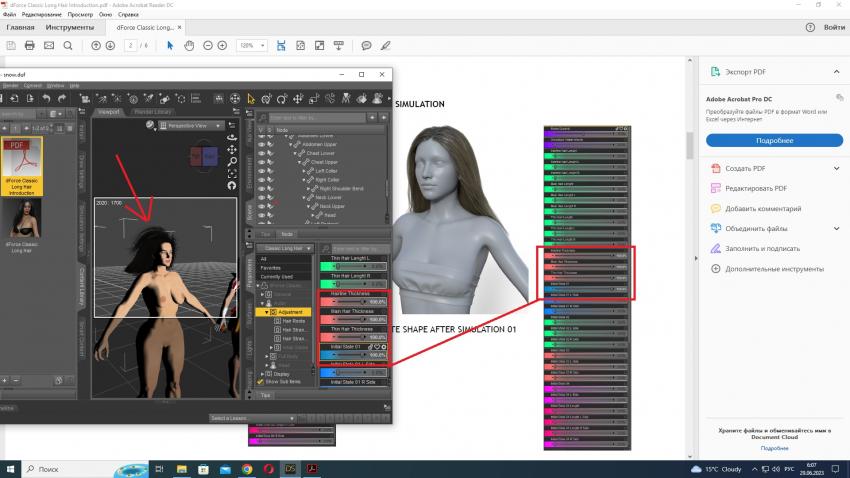This screenshot has height=478, width=850.
Task: Click Daz viewport orbit camera control
Action: pos(232,137)
